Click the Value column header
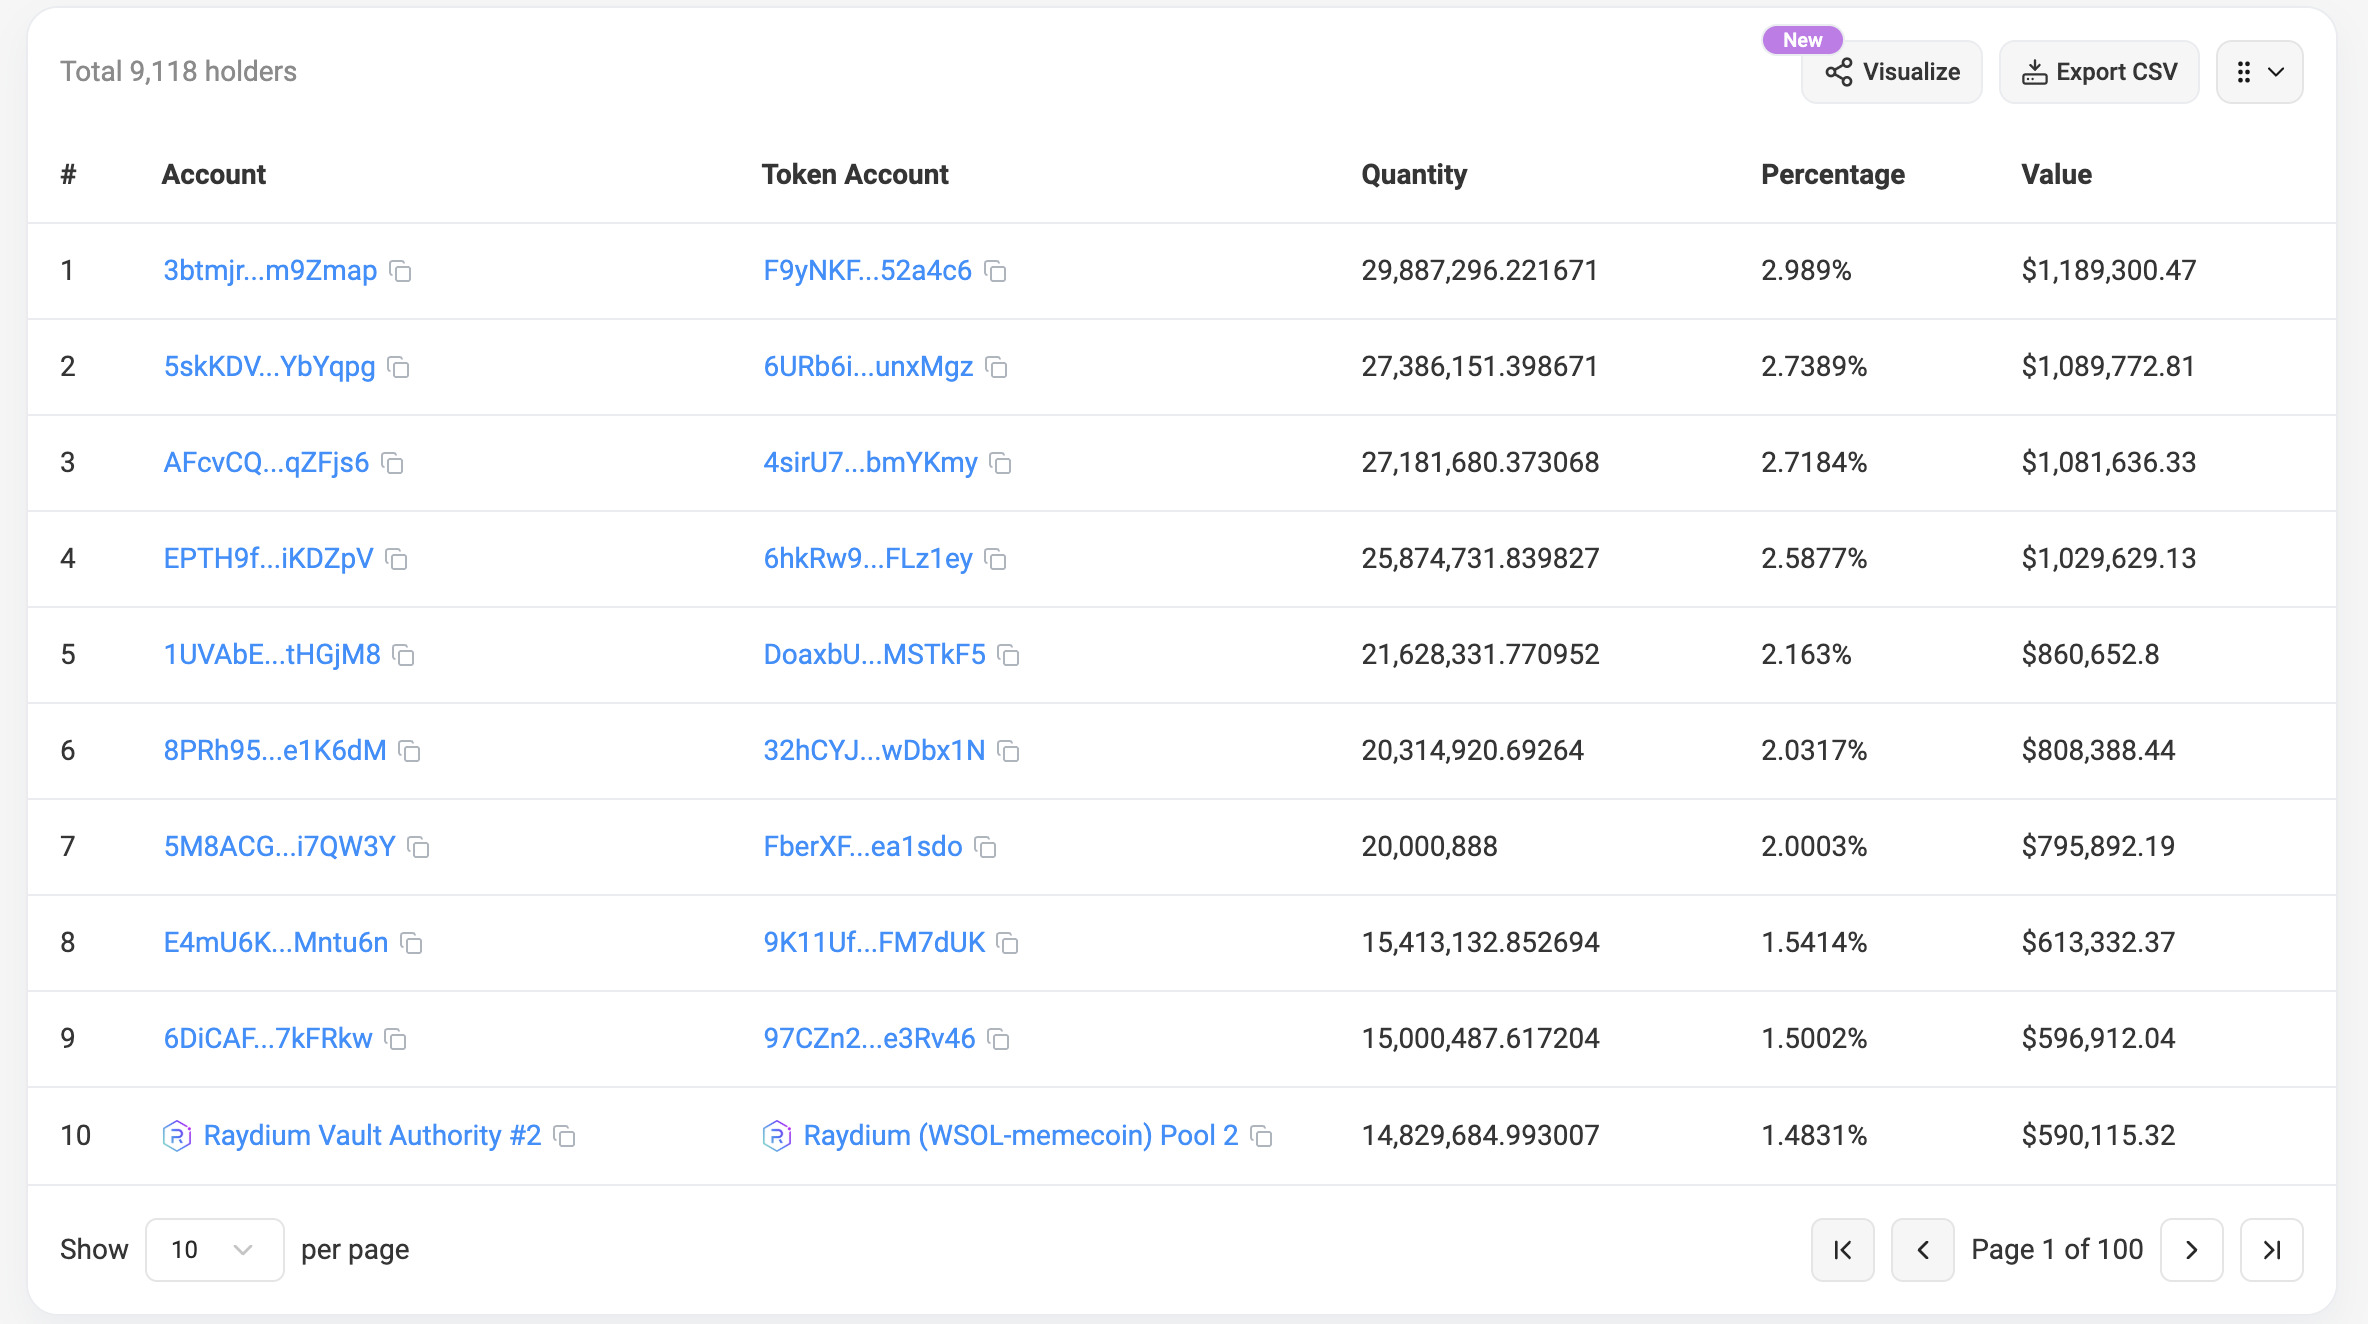 coord(2056,174)
